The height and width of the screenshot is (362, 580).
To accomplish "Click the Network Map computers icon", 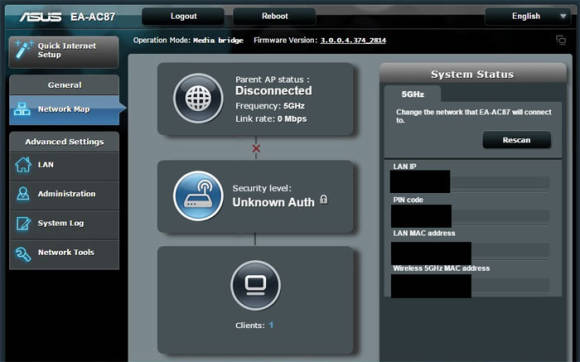I will 22,109.
